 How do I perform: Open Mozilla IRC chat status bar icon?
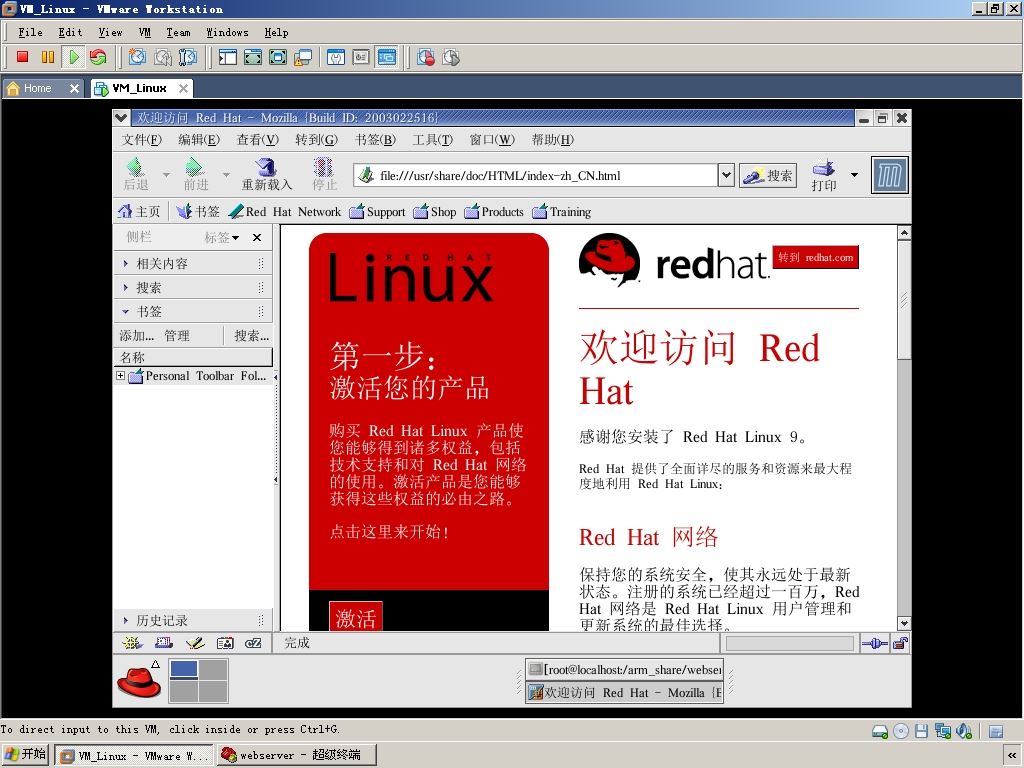(x=253, y=643)
